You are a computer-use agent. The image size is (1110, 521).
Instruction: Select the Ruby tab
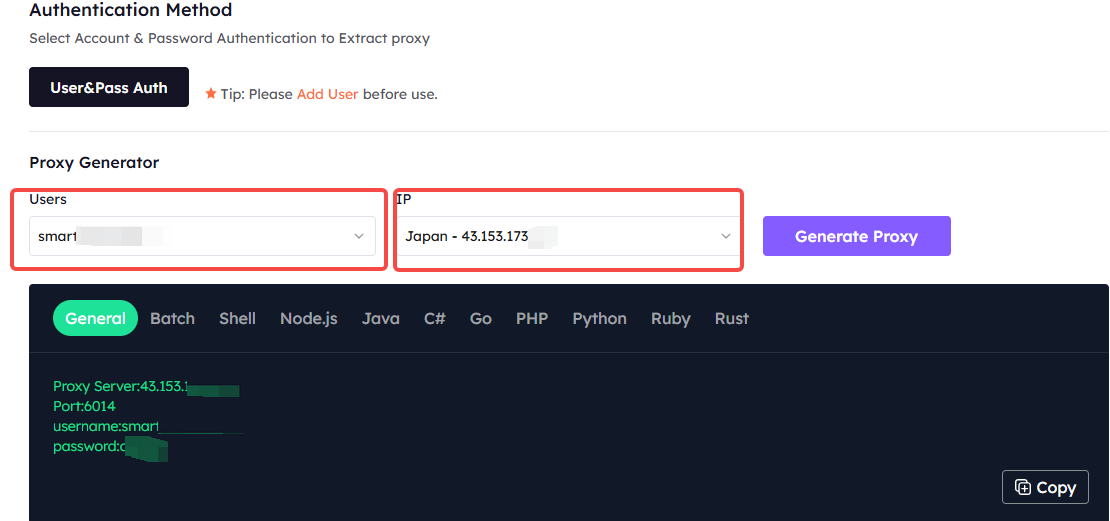coord(670,319)
